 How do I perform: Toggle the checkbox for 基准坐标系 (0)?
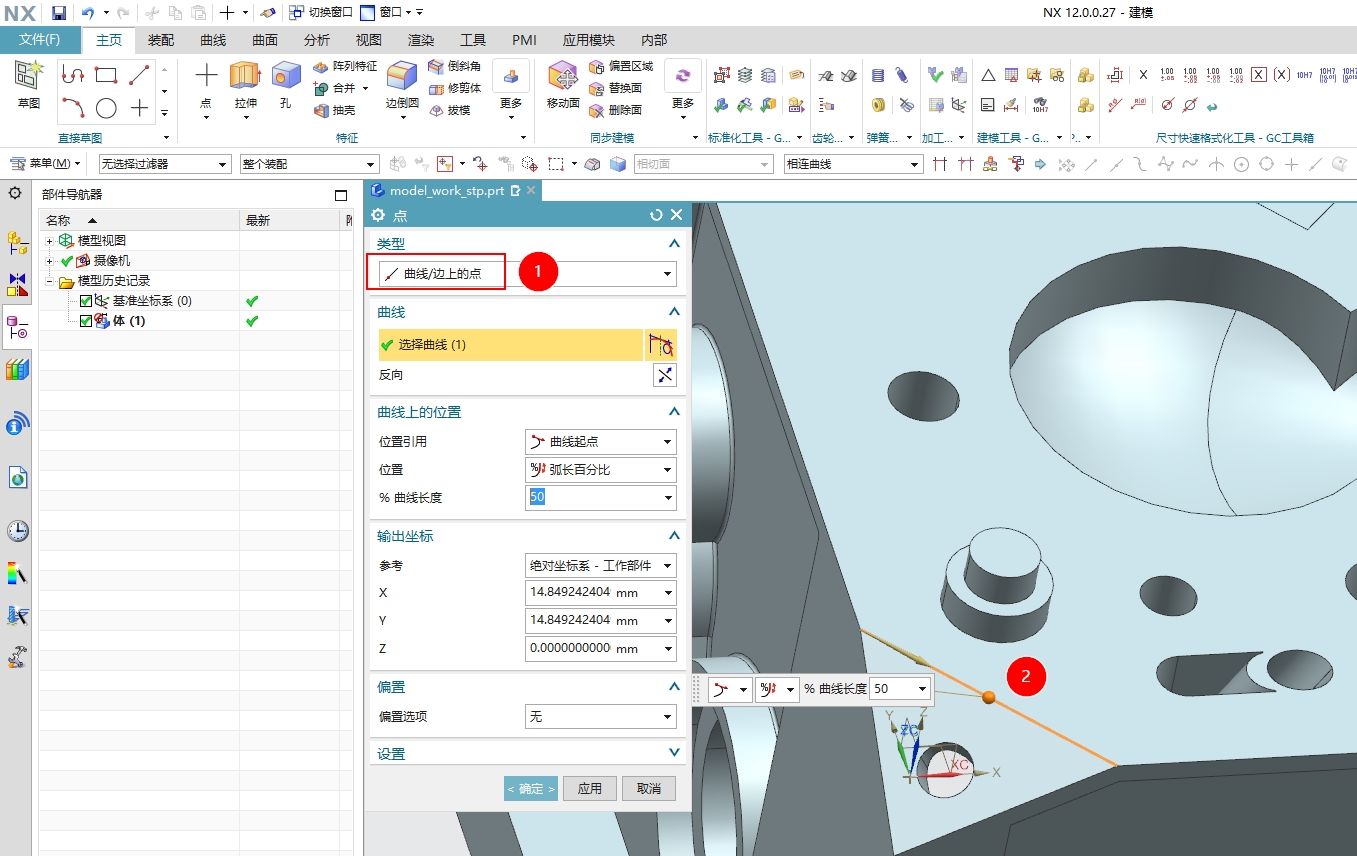(86, 300)
